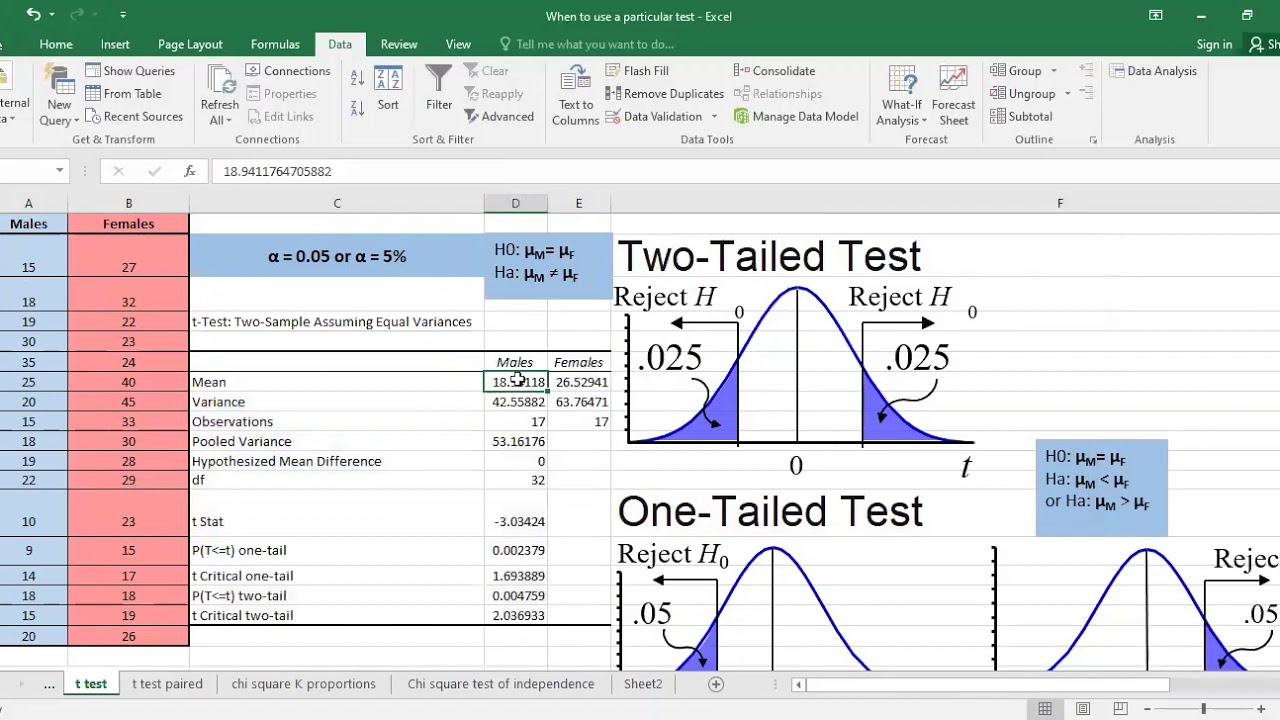Switch to the Sheet2 tab
The image size is (1280, 720).
pos(643,684)
